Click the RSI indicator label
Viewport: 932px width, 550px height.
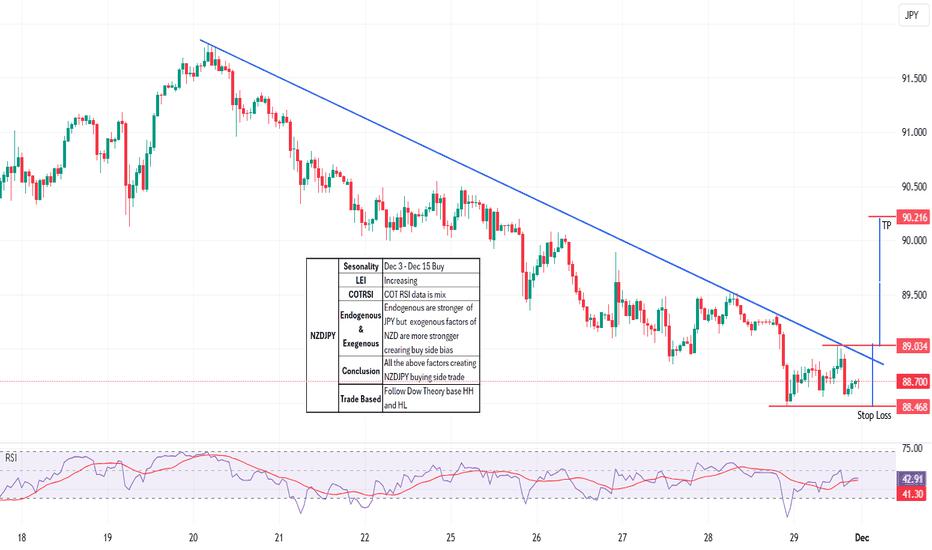pyautogui.click(x=11, y=458)
